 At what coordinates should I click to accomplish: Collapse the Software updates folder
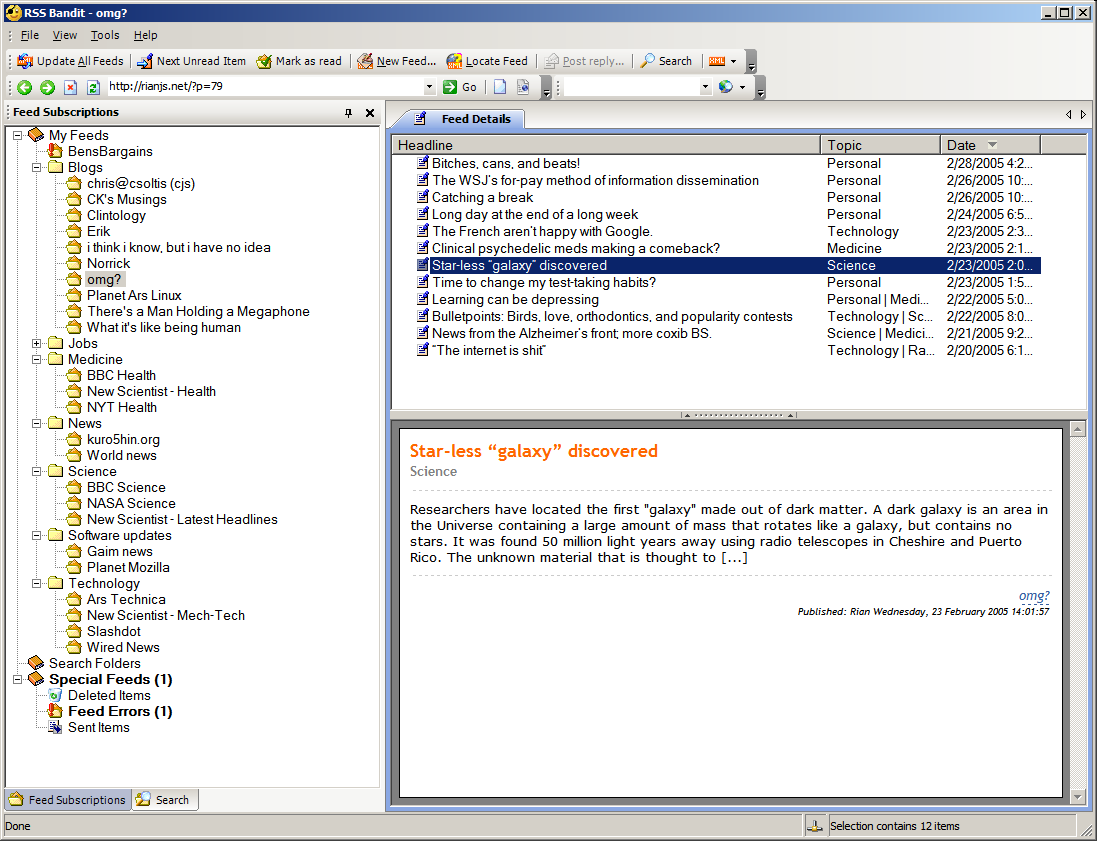36,535
